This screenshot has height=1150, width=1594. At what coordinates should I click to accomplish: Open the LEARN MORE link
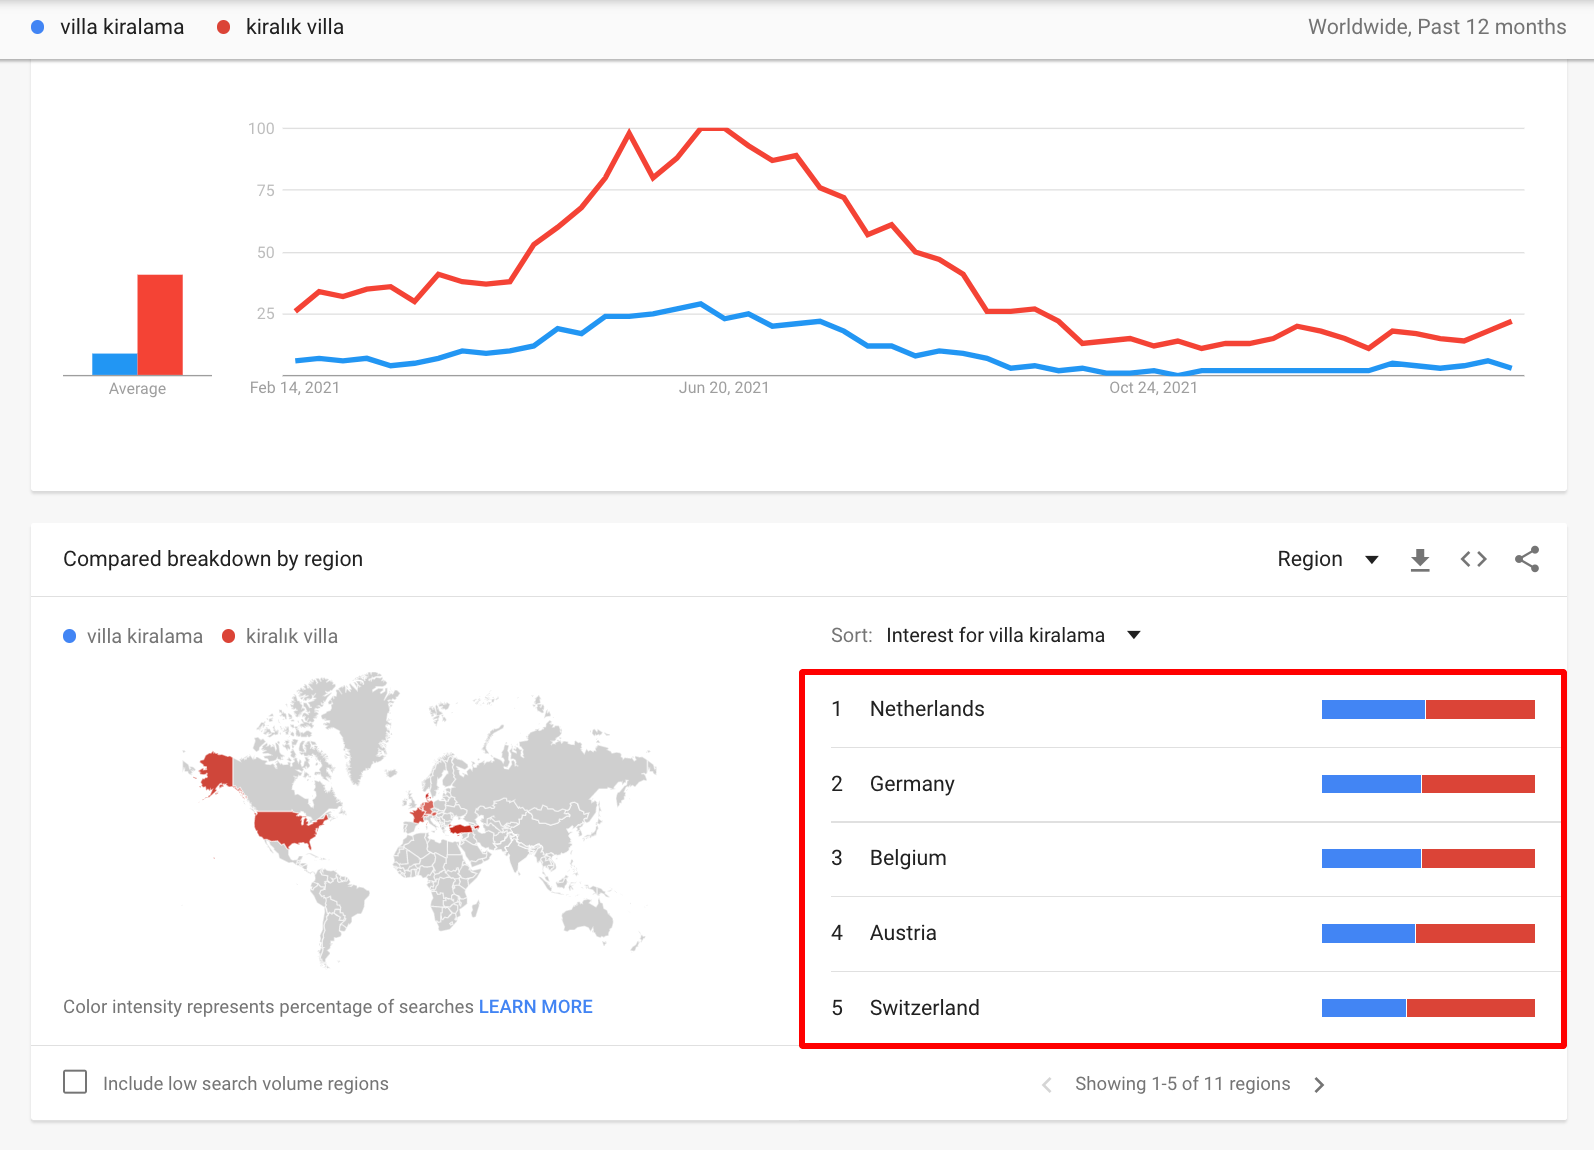[535, 1007]
